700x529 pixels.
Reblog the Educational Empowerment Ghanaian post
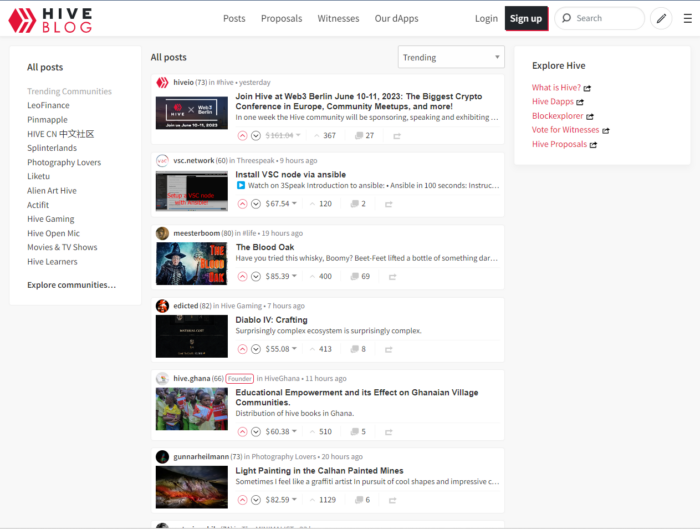pos(388,432)
